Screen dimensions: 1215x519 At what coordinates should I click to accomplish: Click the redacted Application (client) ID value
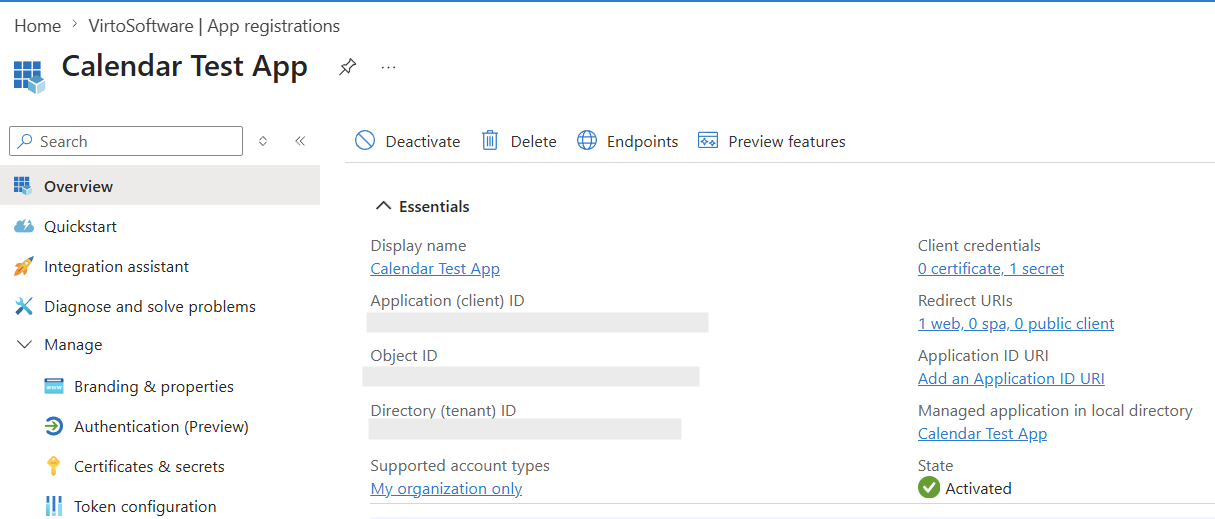537,322
